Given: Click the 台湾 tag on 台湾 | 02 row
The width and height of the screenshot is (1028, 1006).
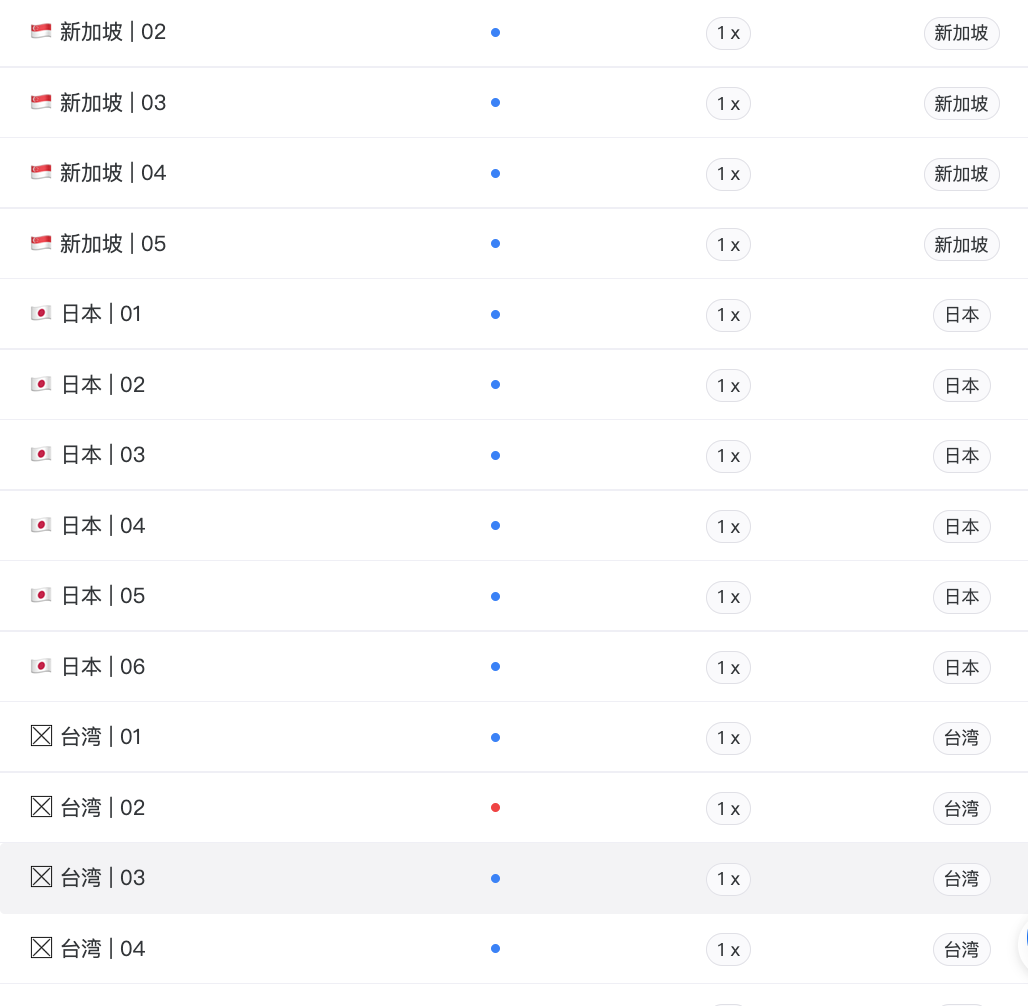Looking at the screenshot, I should pyautogui.click(x=962, y=809).
